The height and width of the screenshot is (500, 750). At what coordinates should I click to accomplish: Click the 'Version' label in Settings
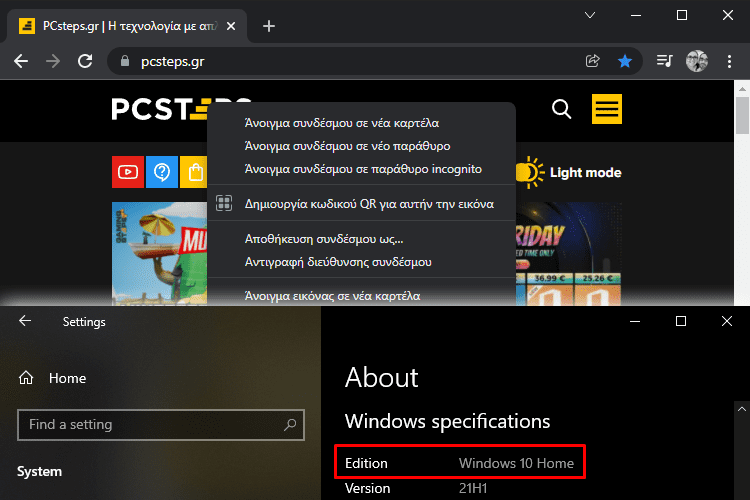pyautogui.click(x=367, y=488)
